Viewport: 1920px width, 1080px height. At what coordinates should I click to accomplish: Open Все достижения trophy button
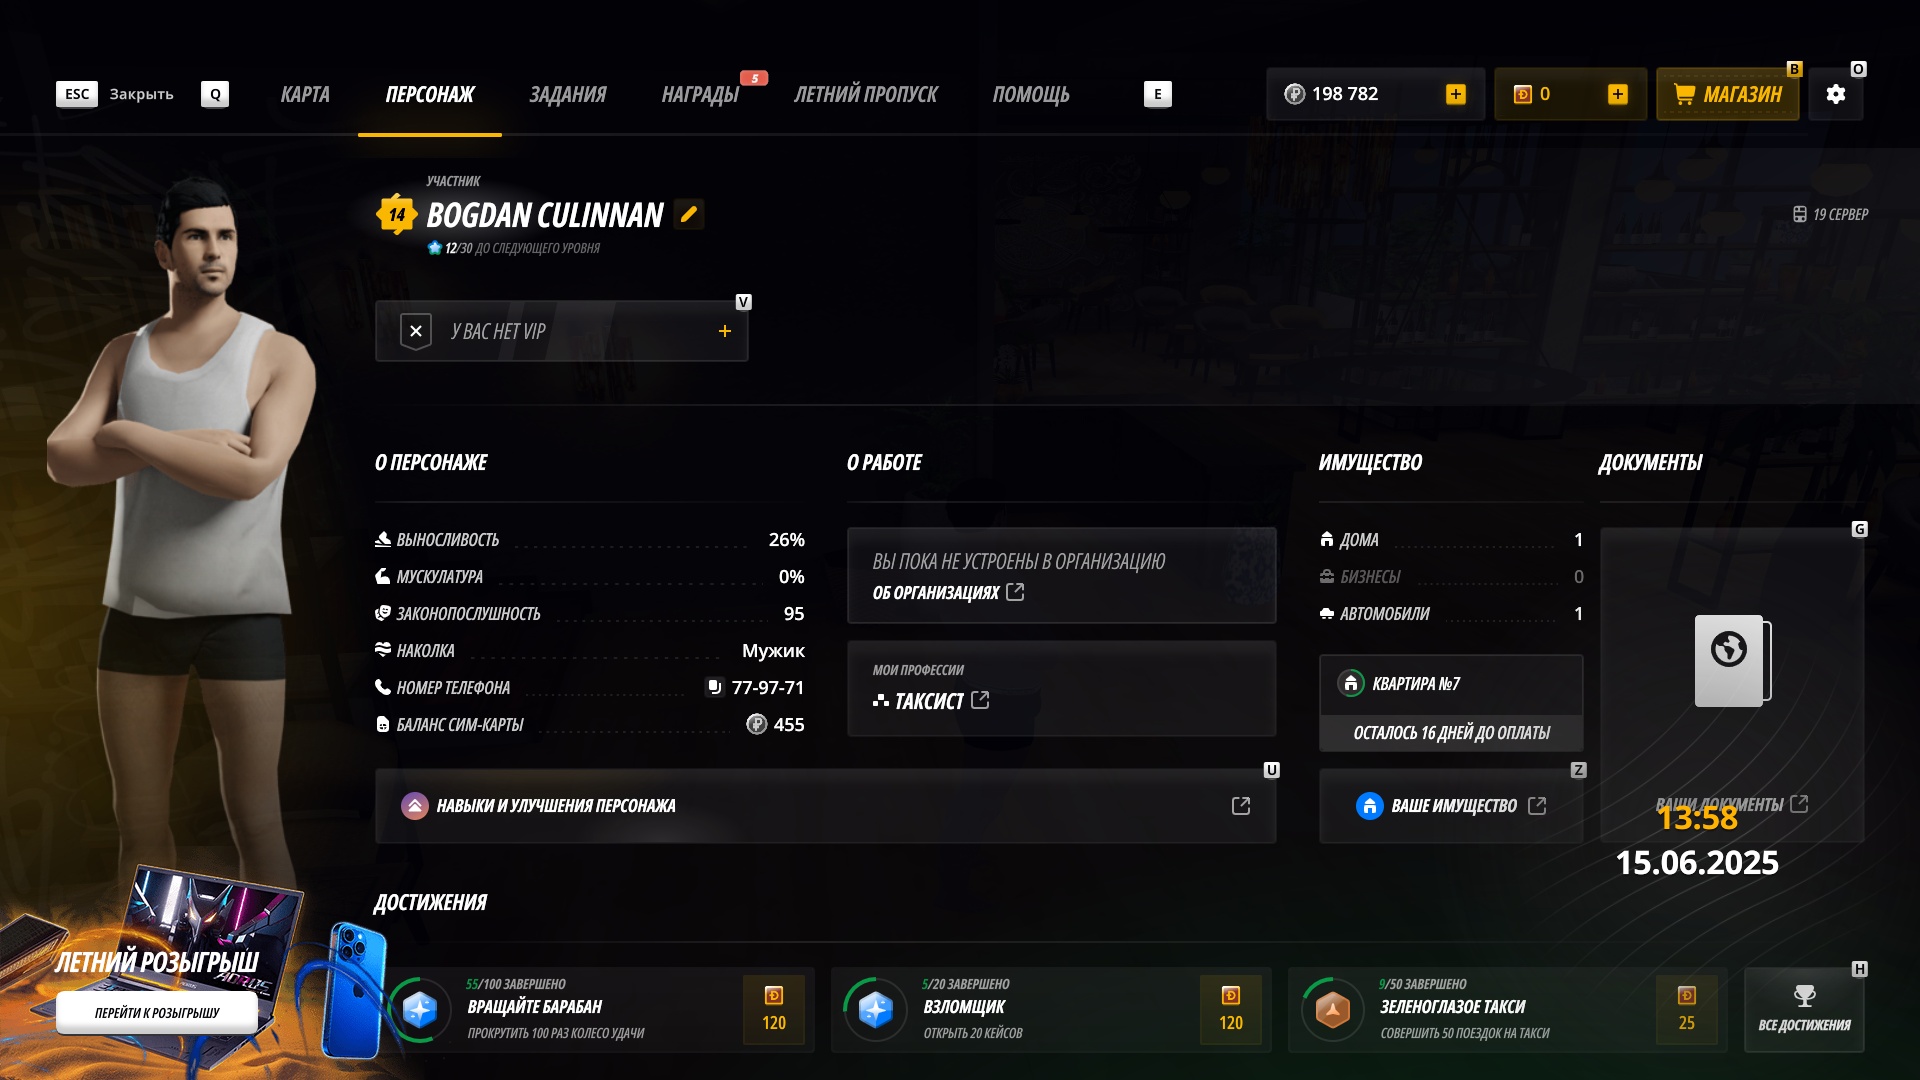1804,1009
